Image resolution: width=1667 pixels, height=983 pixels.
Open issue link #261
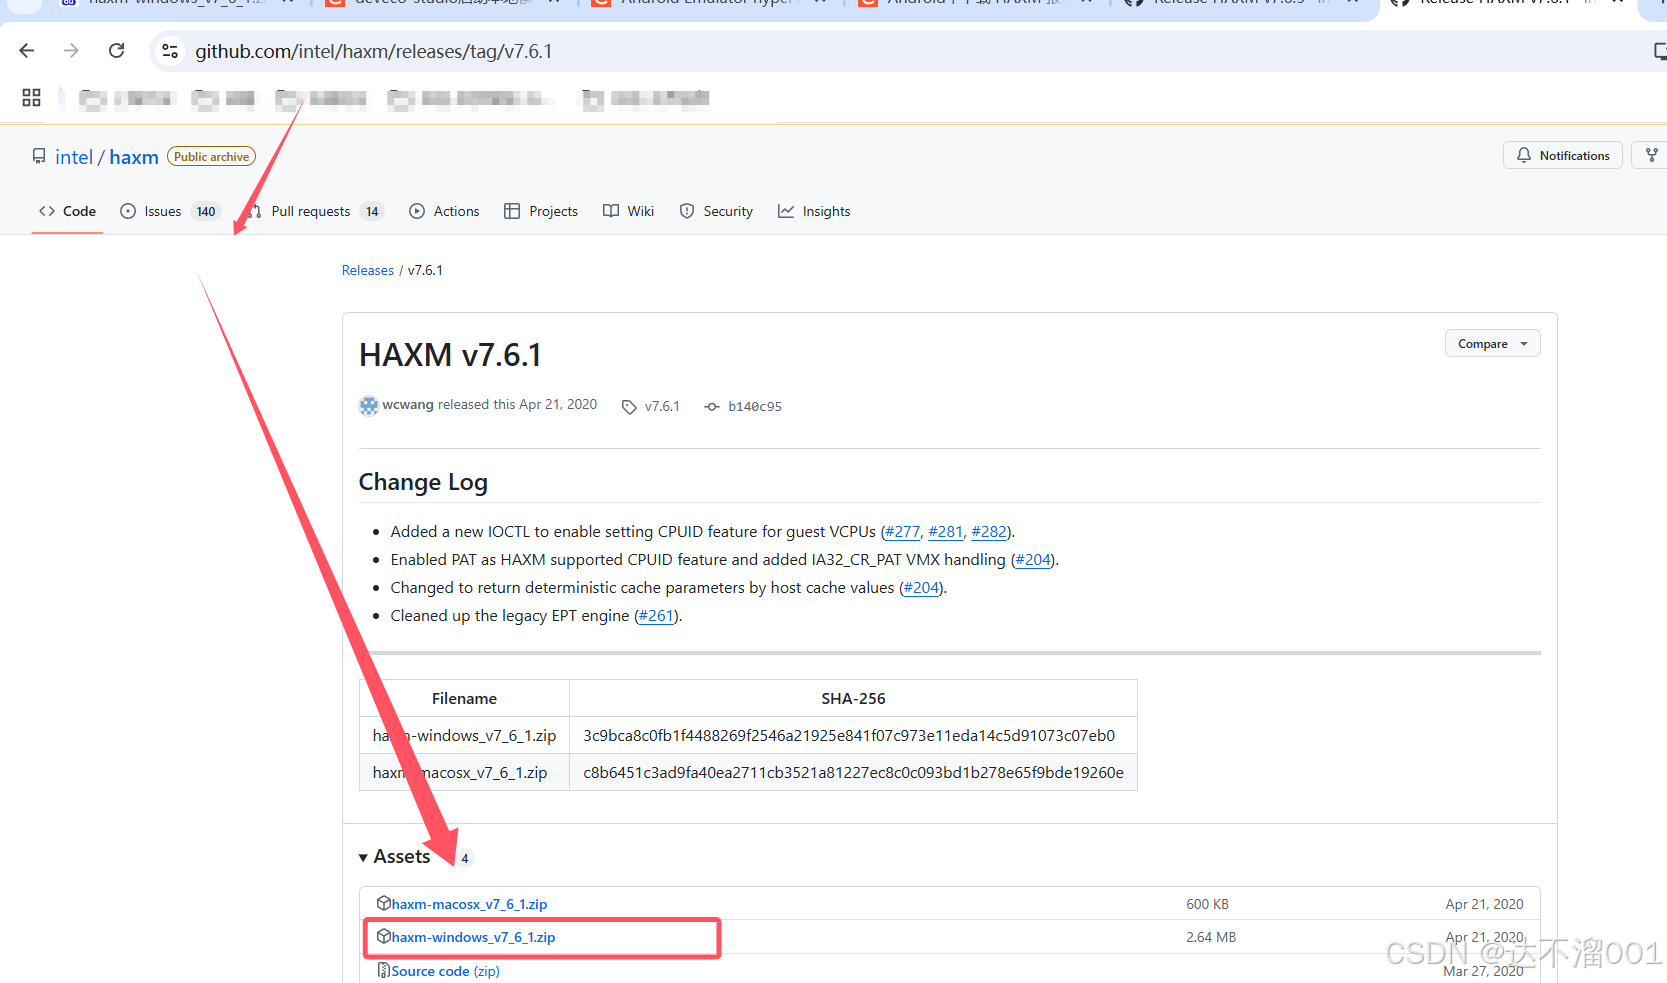tap(656, 615)
